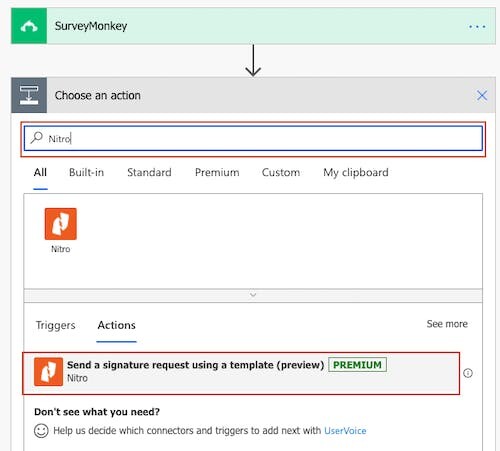Switch to the Built-in tab
500x451 pixels.
tap(87, 173)
